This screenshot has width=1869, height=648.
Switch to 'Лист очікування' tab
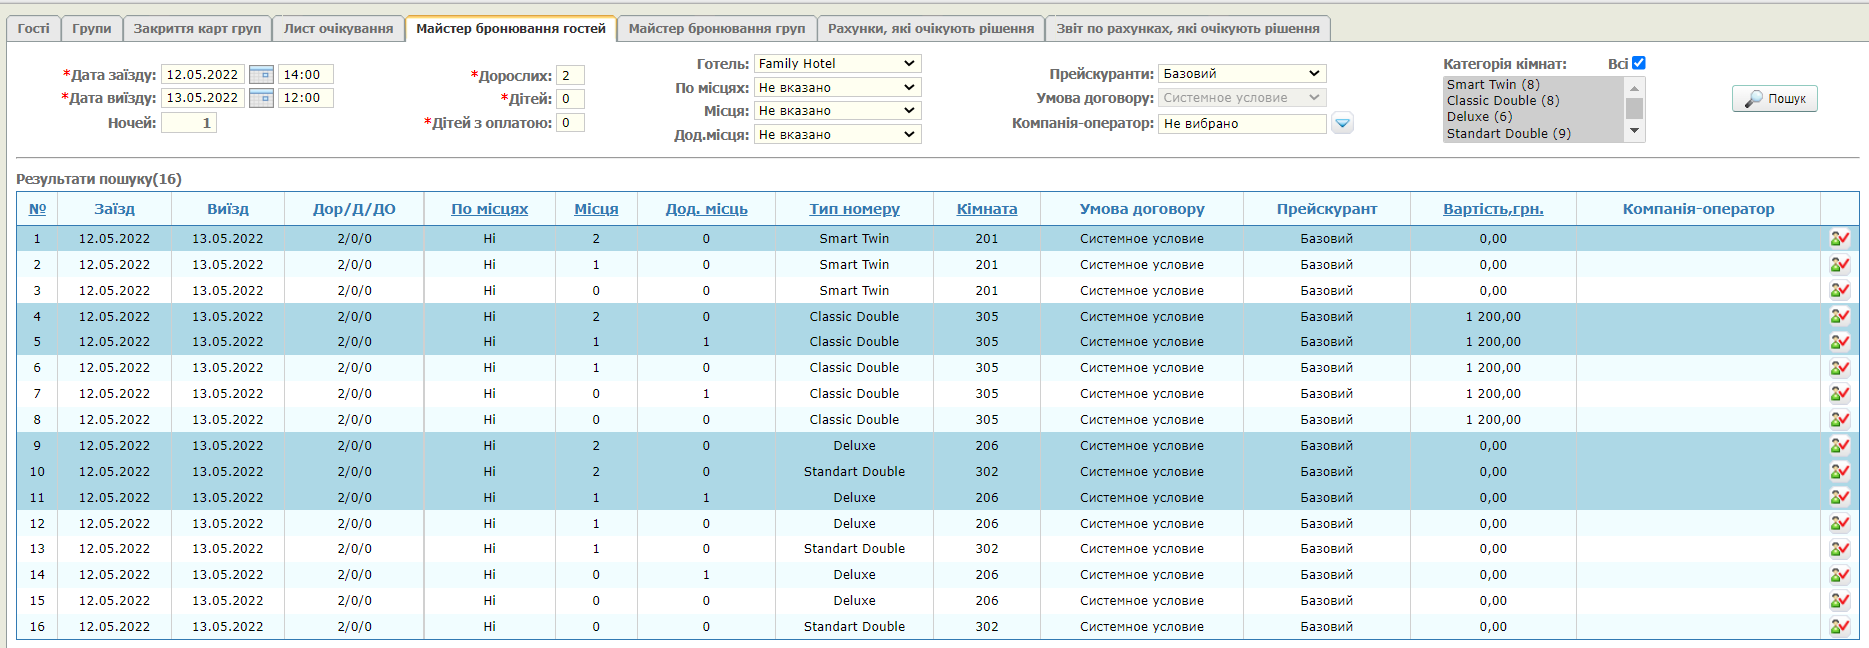[338, 29]
